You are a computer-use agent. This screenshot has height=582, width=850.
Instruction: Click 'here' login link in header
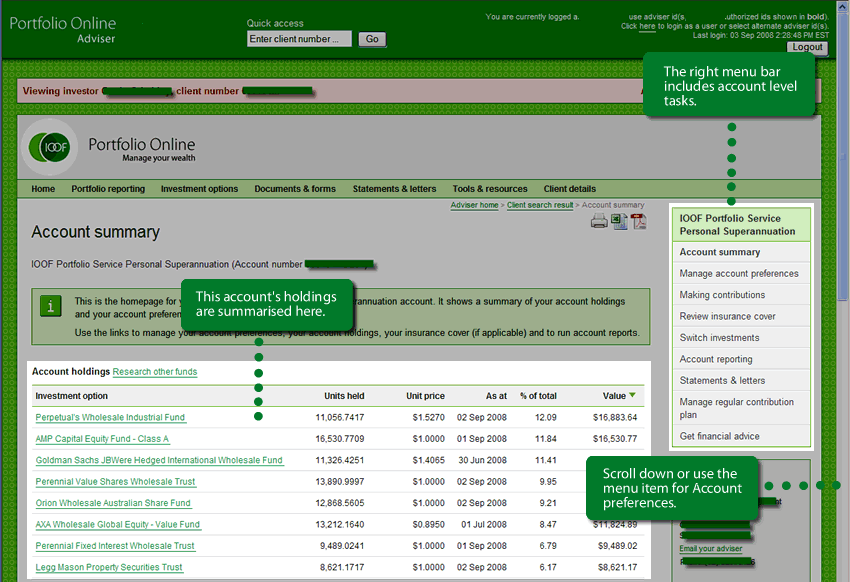(x=647, y=26)
